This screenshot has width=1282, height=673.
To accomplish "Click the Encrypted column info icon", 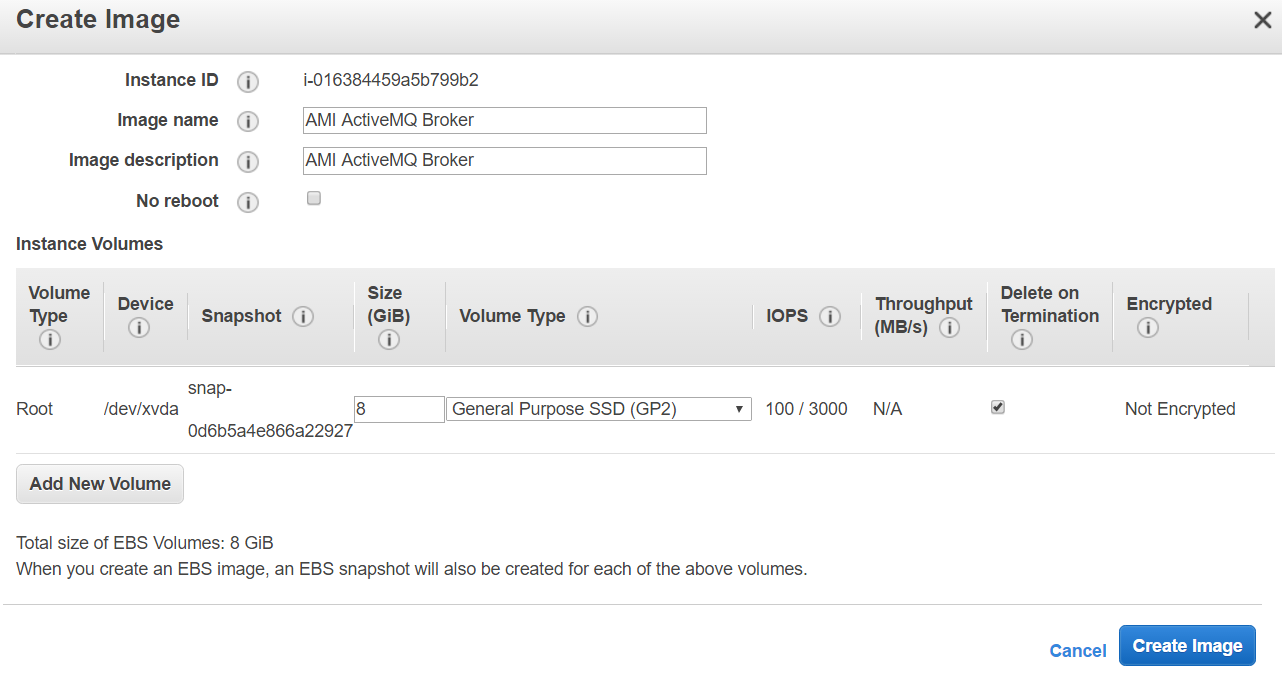I will point(1147,328).
